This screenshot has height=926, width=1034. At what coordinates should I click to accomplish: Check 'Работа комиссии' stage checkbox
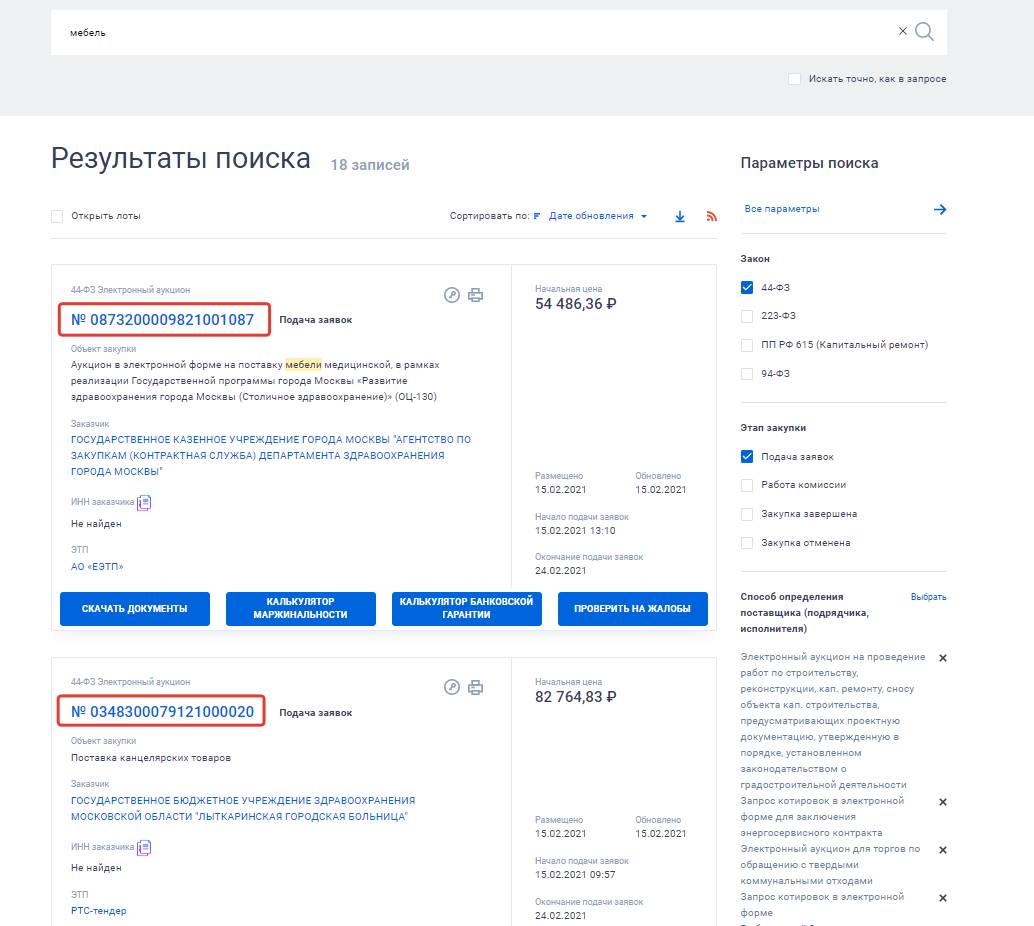coord(747,485)
